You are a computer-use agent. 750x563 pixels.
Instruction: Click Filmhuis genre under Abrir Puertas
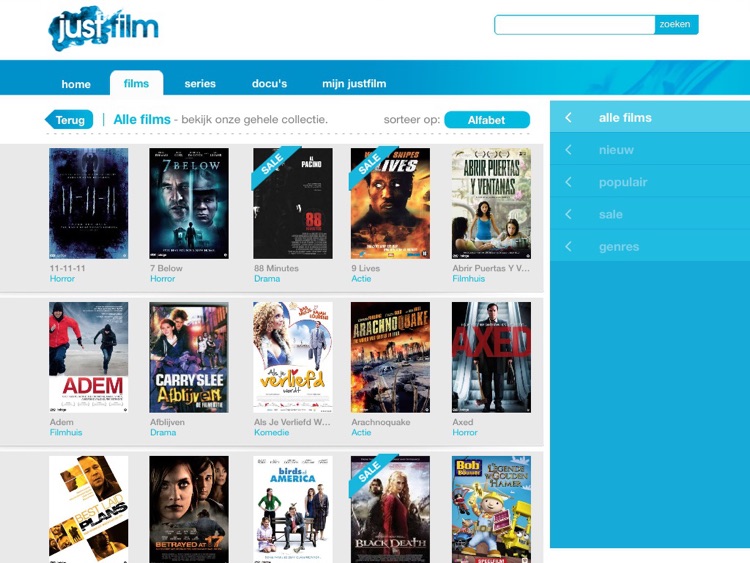pyautogui.click(x=468, y=279)
